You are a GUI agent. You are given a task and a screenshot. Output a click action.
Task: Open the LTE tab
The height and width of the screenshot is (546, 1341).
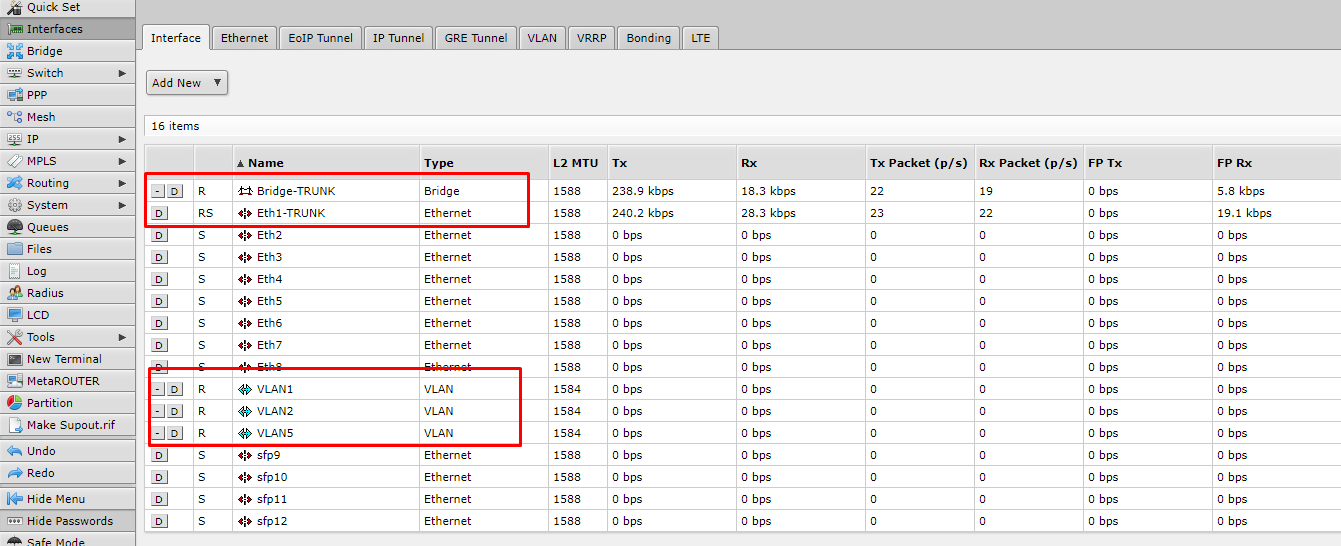click(x=701, y=38)
